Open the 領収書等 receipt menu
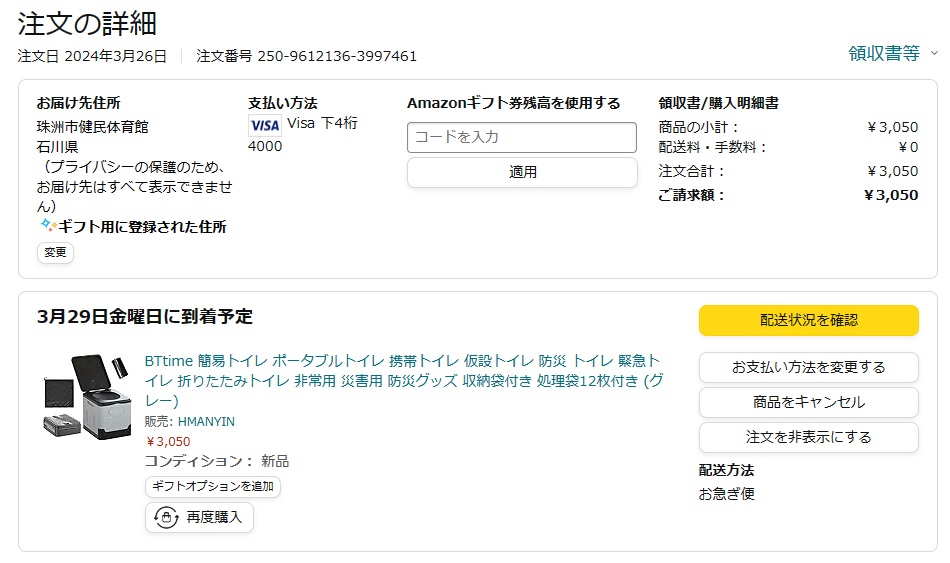 [884, 53]
